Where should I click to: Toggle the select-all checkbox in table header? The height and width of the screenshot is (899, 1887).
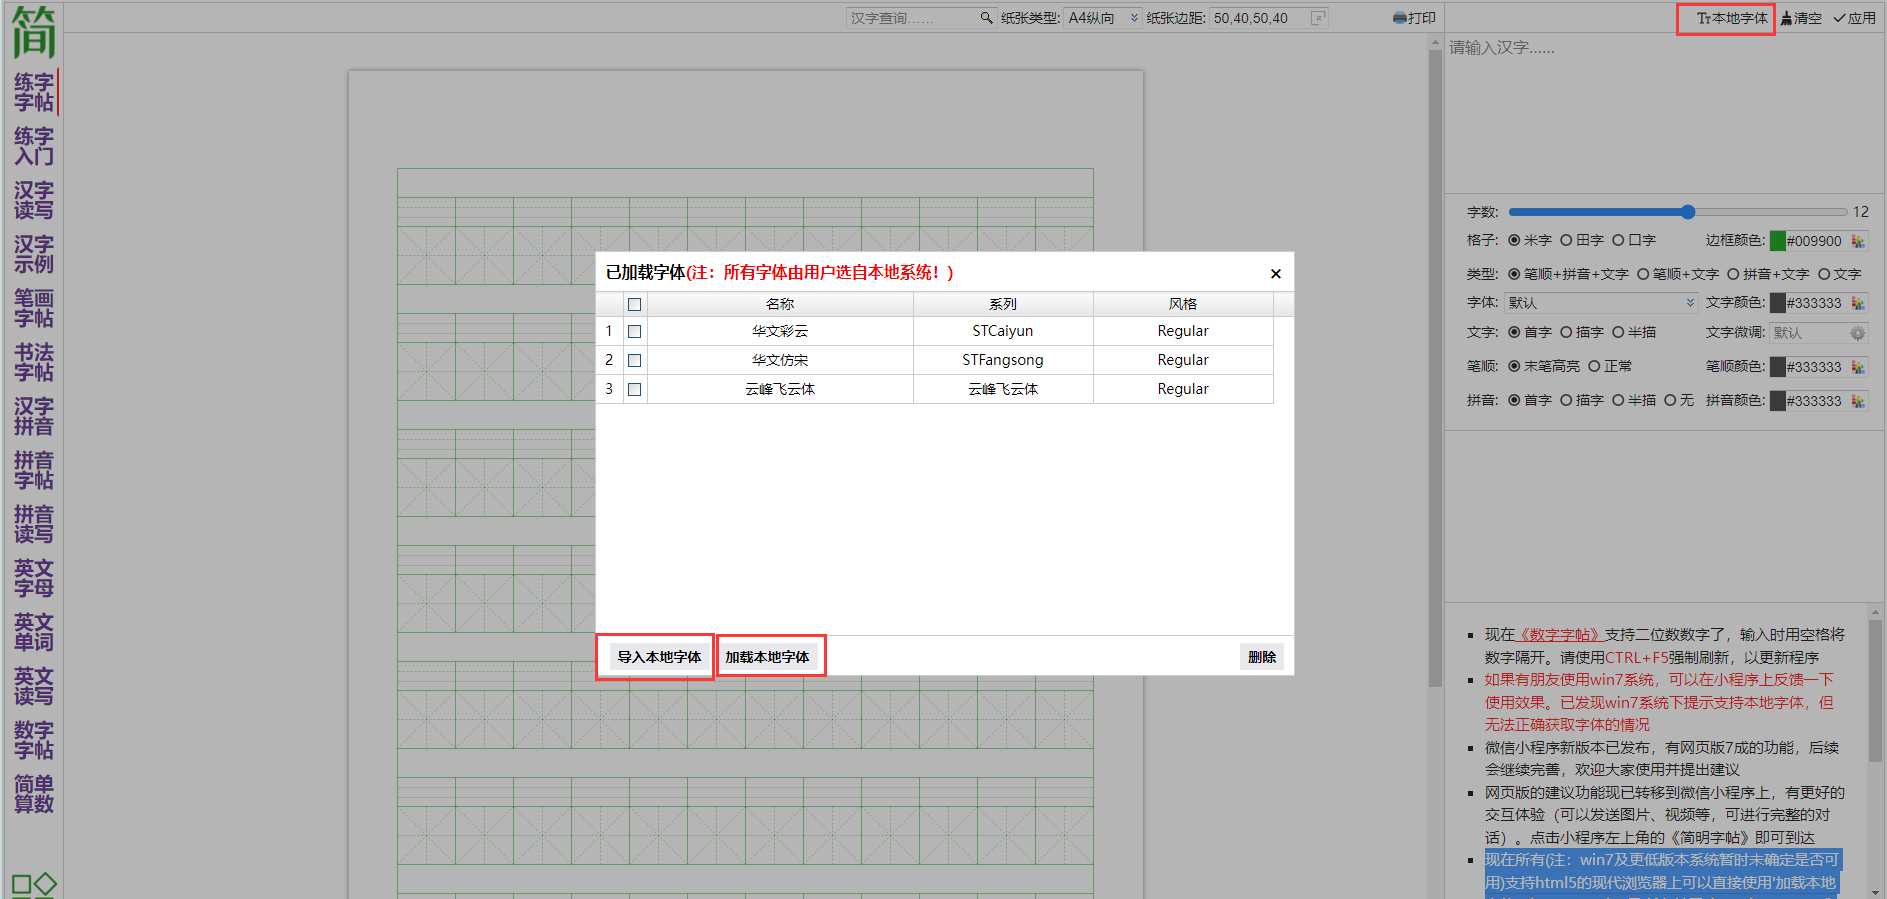pyautogui.click(x=634, y=304)
